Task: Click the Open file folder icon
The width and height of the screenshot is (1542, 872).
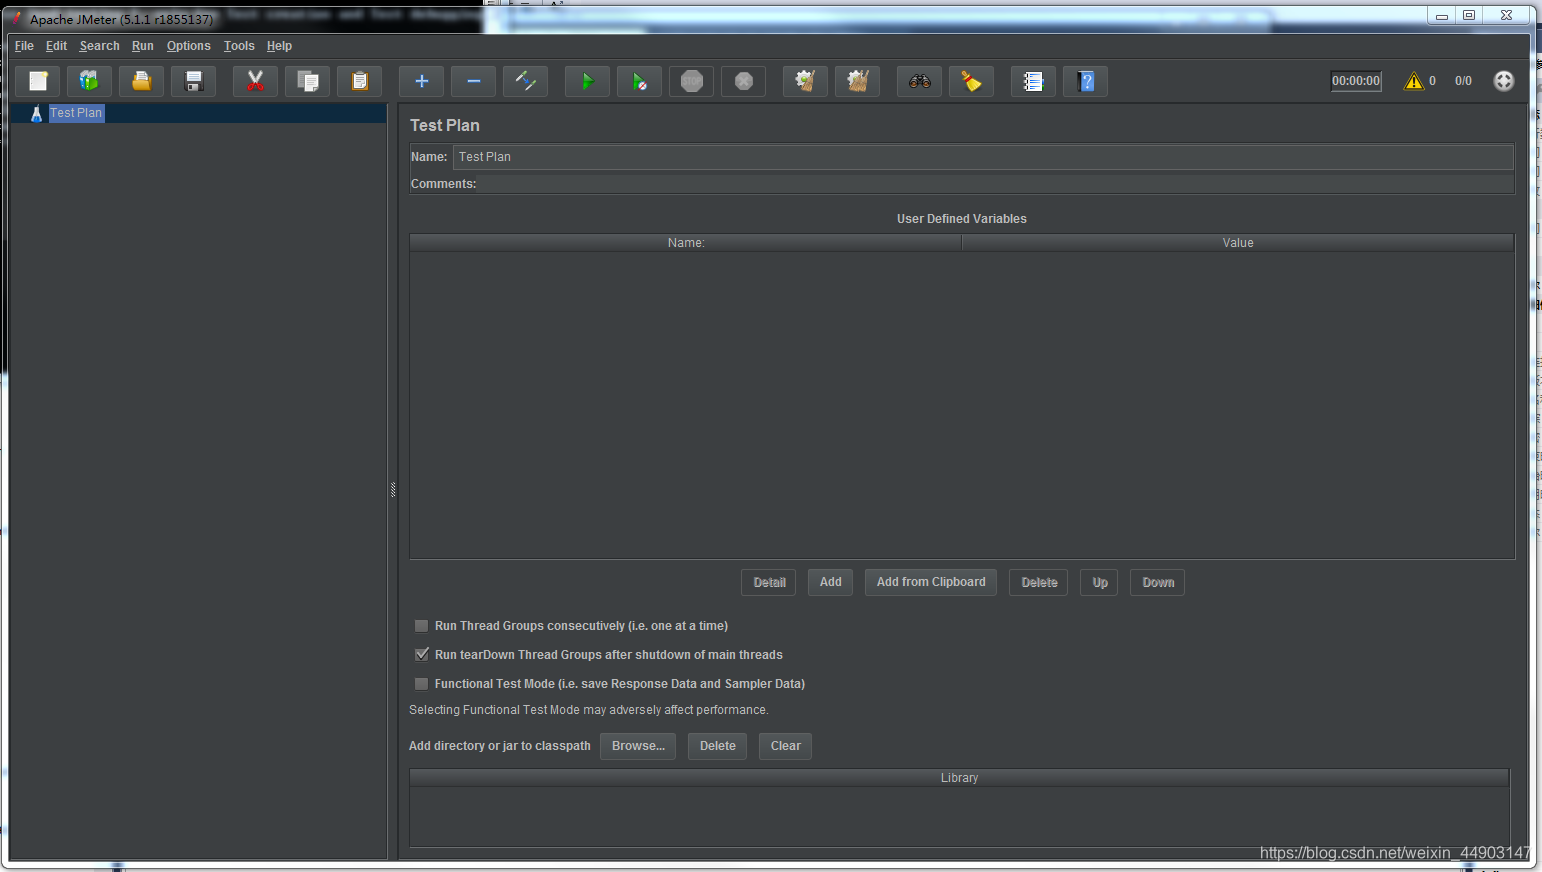Action: (142, 81)
